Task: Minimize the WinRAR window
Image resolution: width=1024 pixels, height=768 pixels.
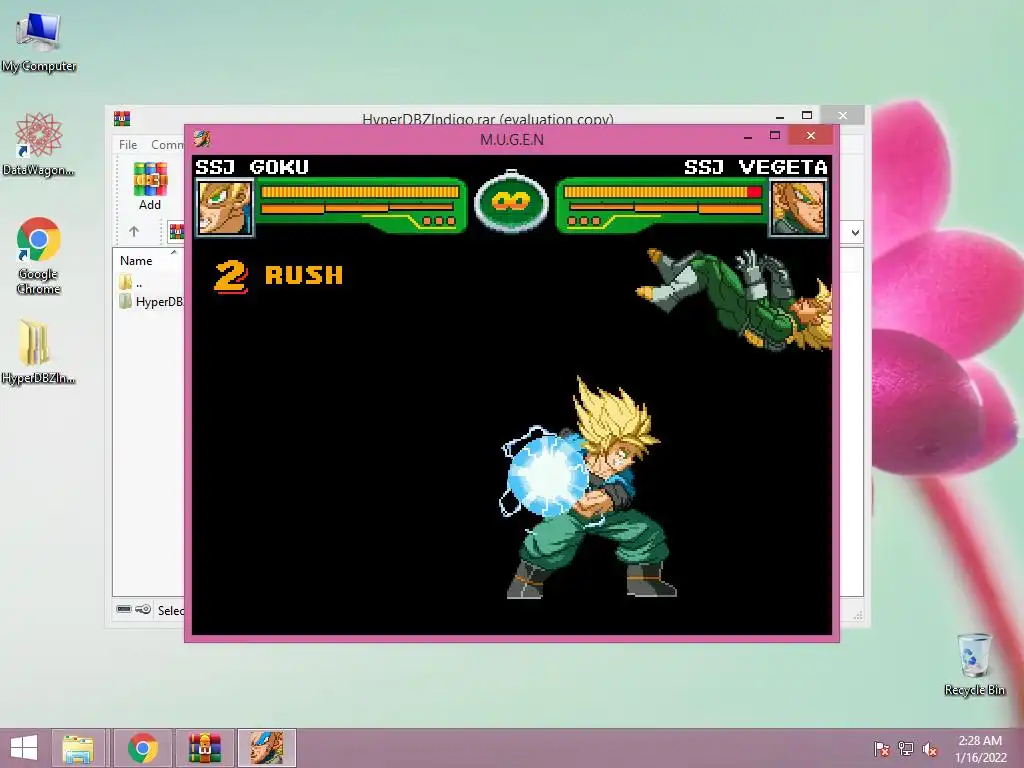Action: coord(780,116)
